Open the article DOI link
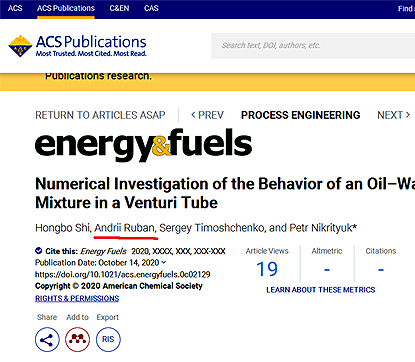The width and height of the screenshot is (415, 362). pyautogui.click(x=123, y=274)
